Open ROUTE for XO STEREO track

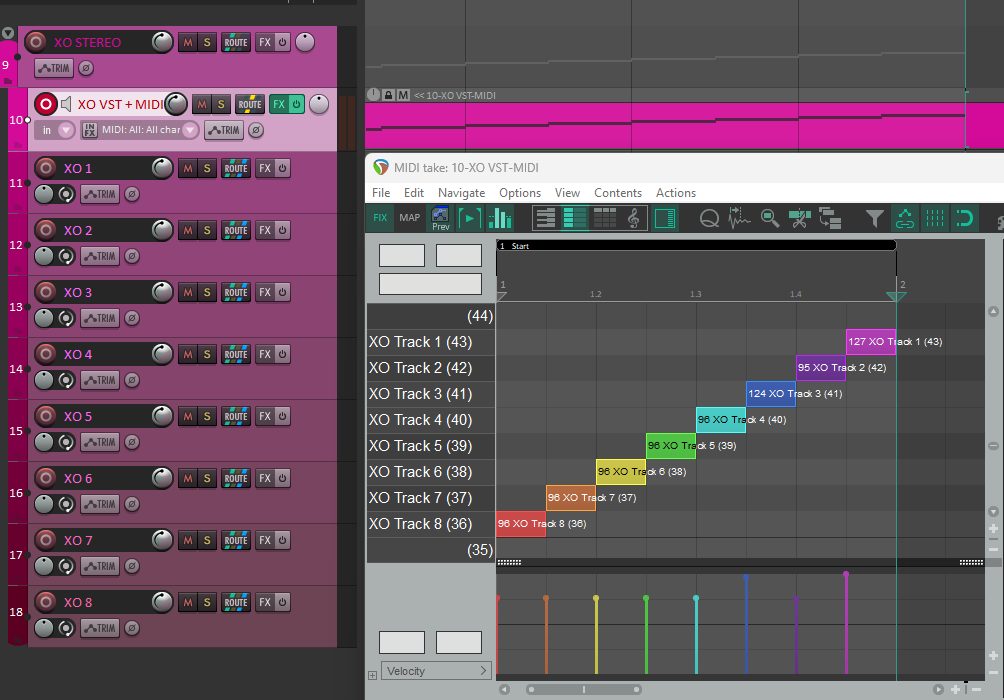pos(236,42)
